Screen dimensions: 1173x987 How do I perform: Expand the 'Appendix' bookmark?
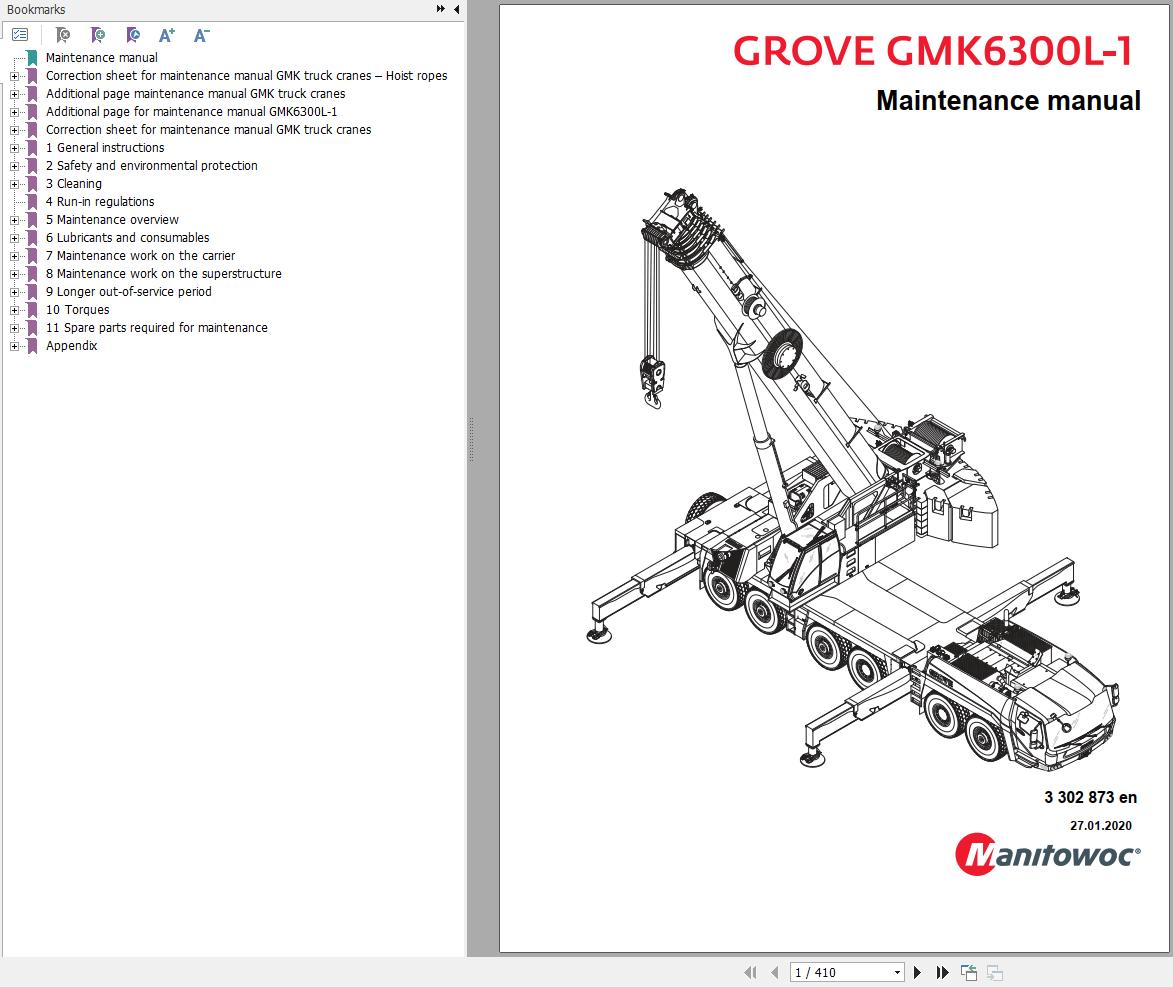click(x=13, y=345)
